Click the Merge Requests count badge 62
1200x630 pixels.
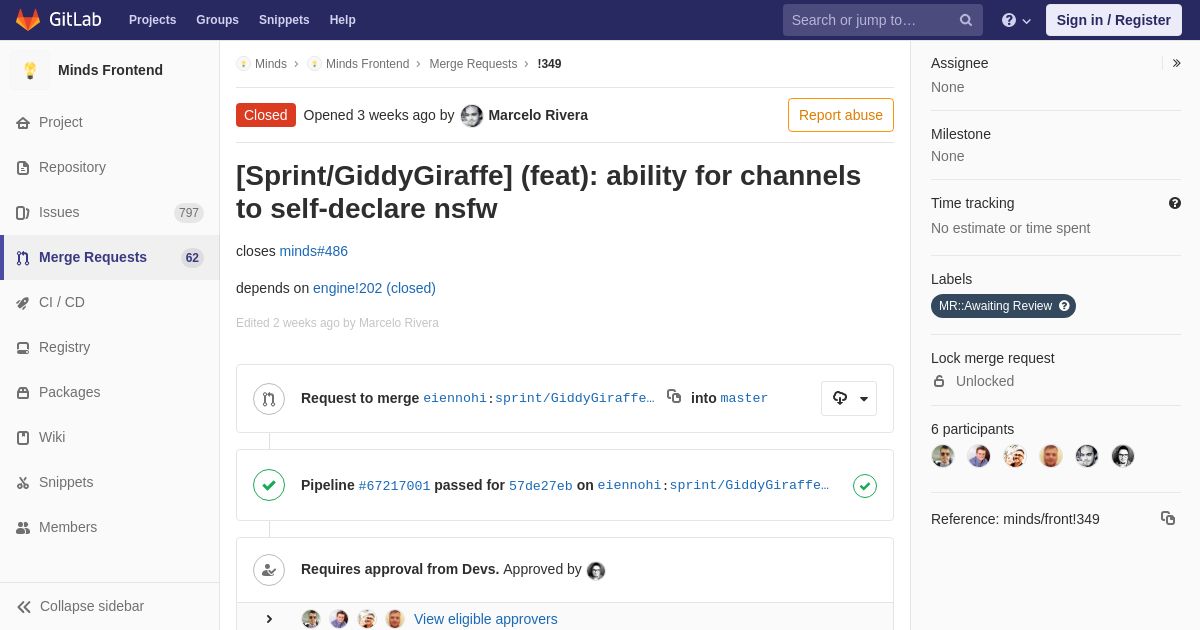click(x=192, y=258)
